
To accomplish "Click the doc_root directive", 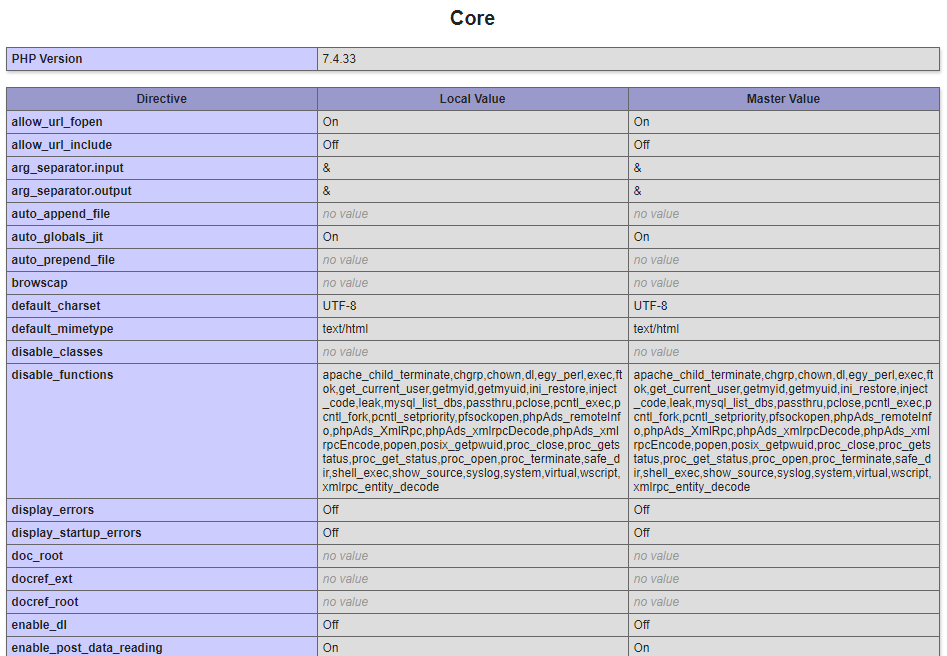I will coord(37,556).
